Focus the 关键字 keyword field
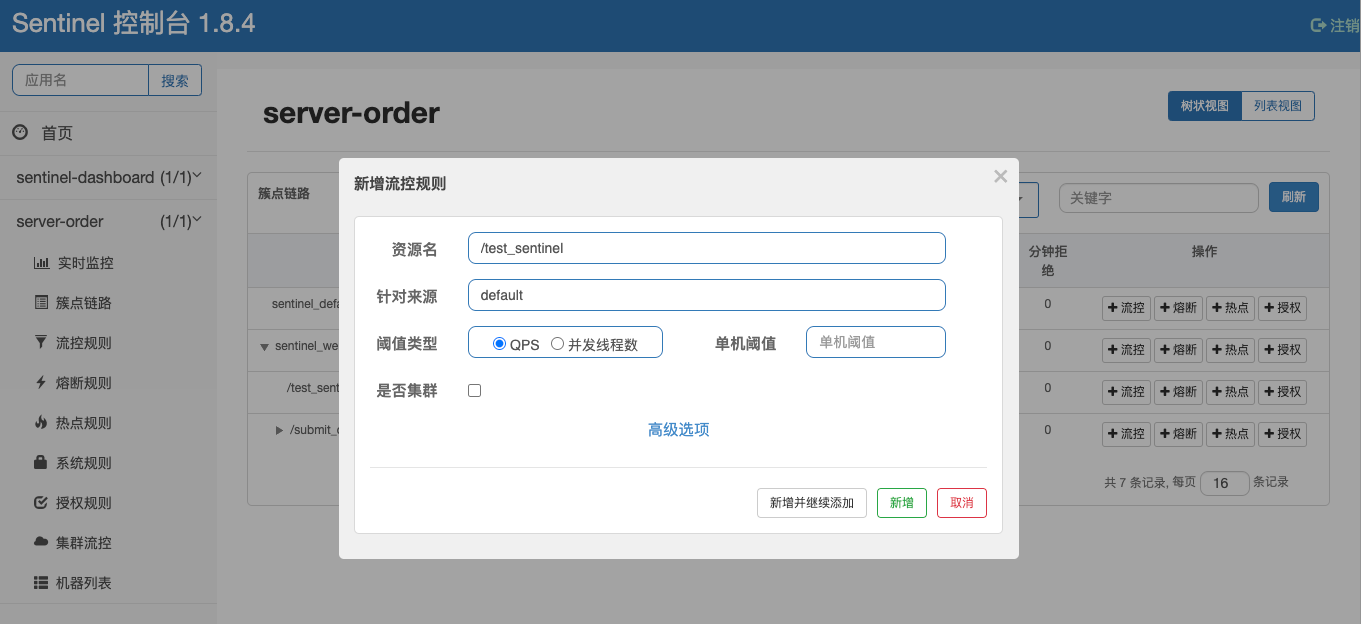Viewport: 1361px width, 624px height. [x=1159, y=198]
